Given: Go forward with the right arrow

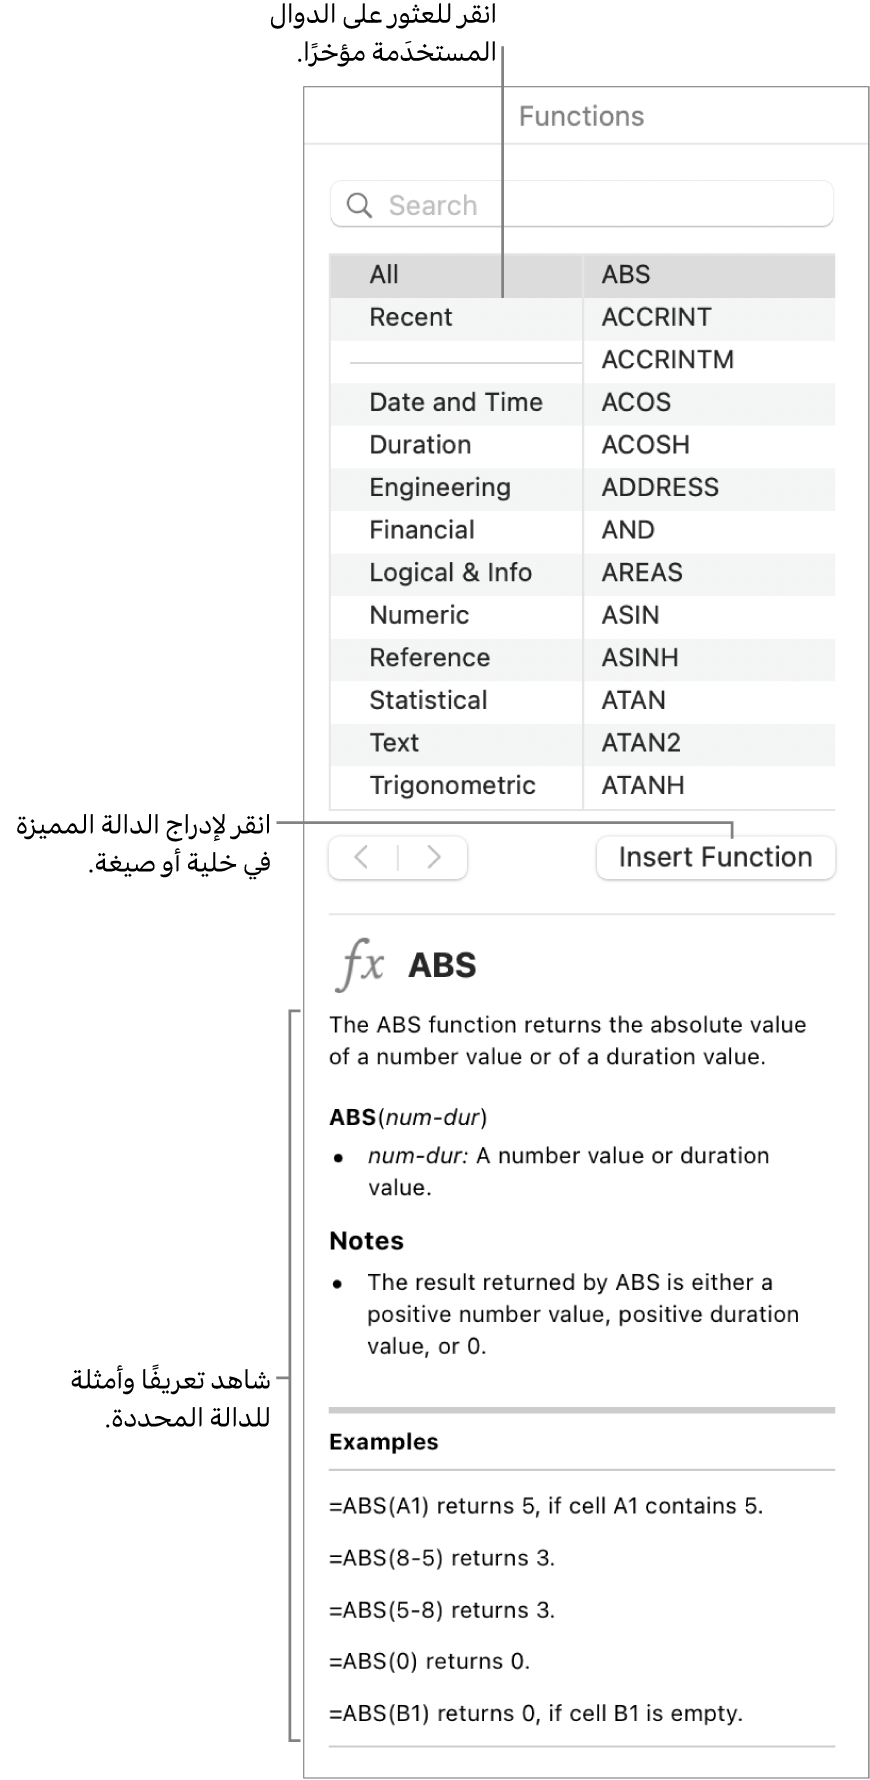Looking at the screenshot, I should [x=433, y=857].
